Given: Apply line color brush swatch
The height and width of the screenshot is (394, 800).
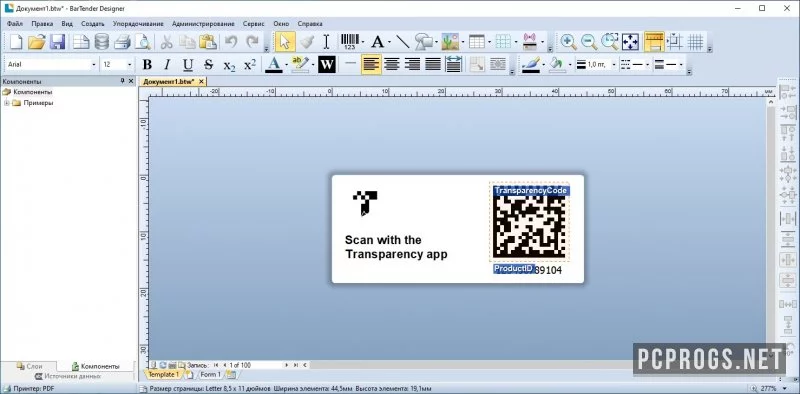Looking at the screenshot, I should pyautogui.click(x=531, y=65).
